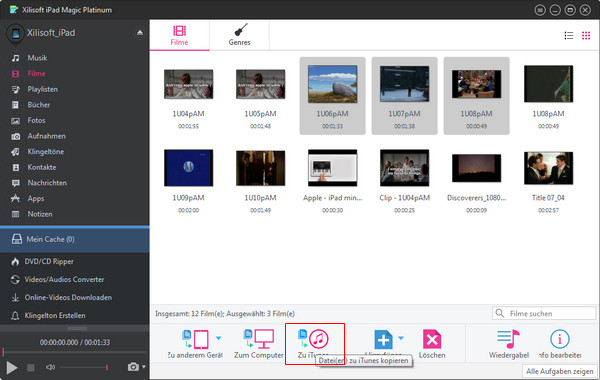600x380 pixels.
Task: Play the selected media
Action: tap(11, 368)
